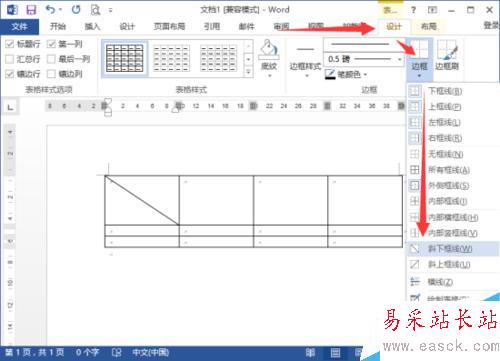Choose 内部横框线(H) inside horizontal border
The image size is (500, 361).
click(x=453, y=217)
